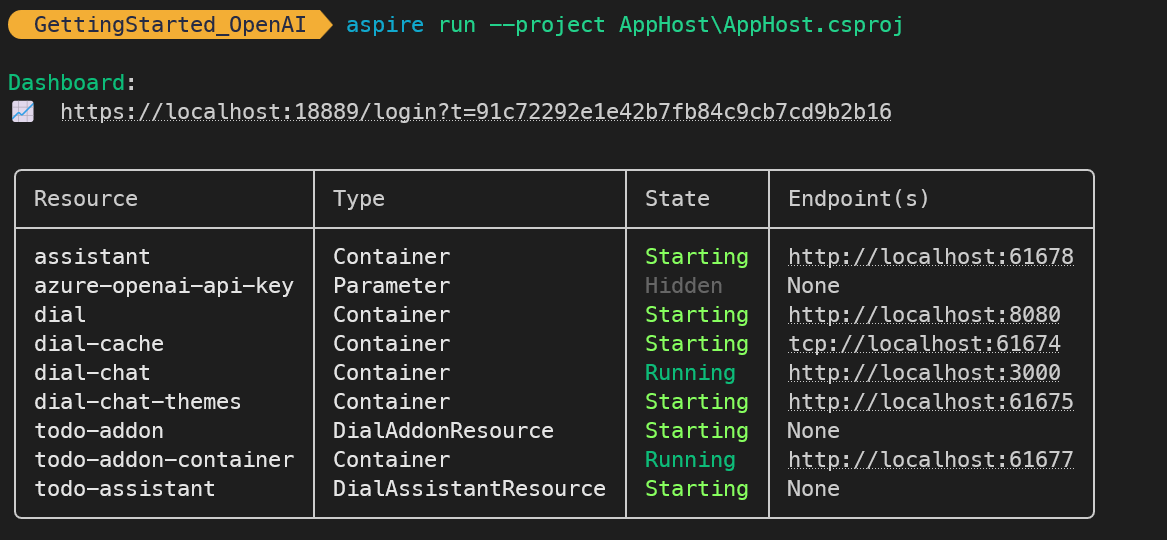The height and width of the screenshot is (540, 1167).
Task: Open the dashboard login URL link
Action: coord(476,112)
